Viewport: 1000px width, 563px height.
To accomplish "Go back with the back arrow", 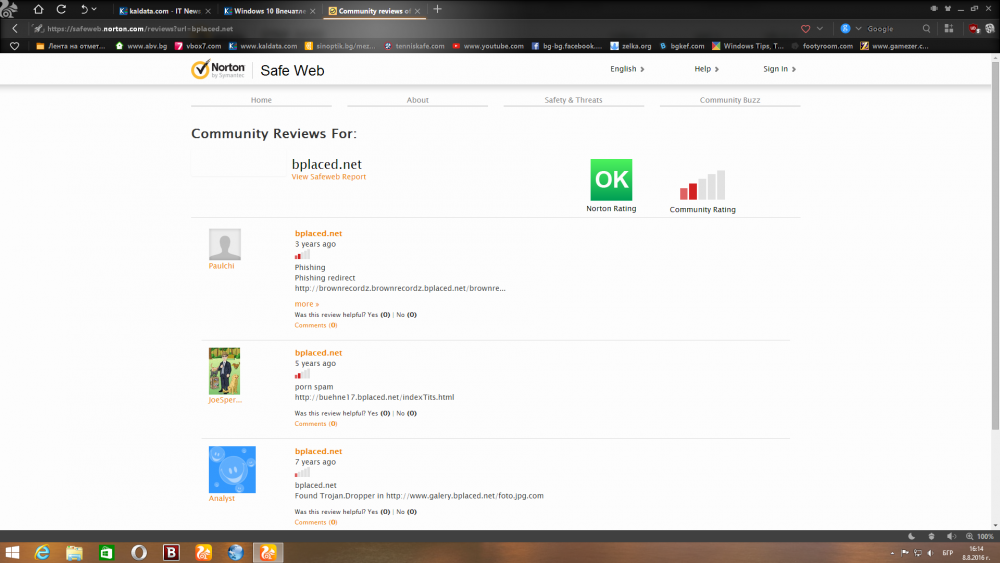I will 15,29.
